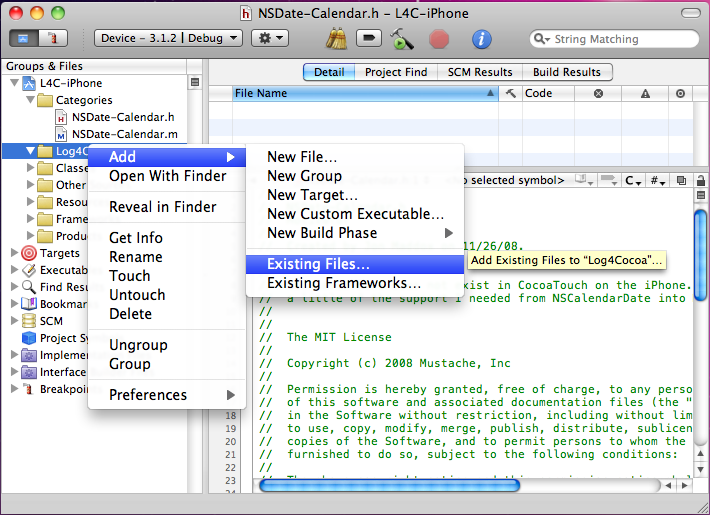Image resolution: width=710 pixels, height=515 pixels.
Task: Open the included files # popup
Action: pyautogui.click(x=657, y=181)
